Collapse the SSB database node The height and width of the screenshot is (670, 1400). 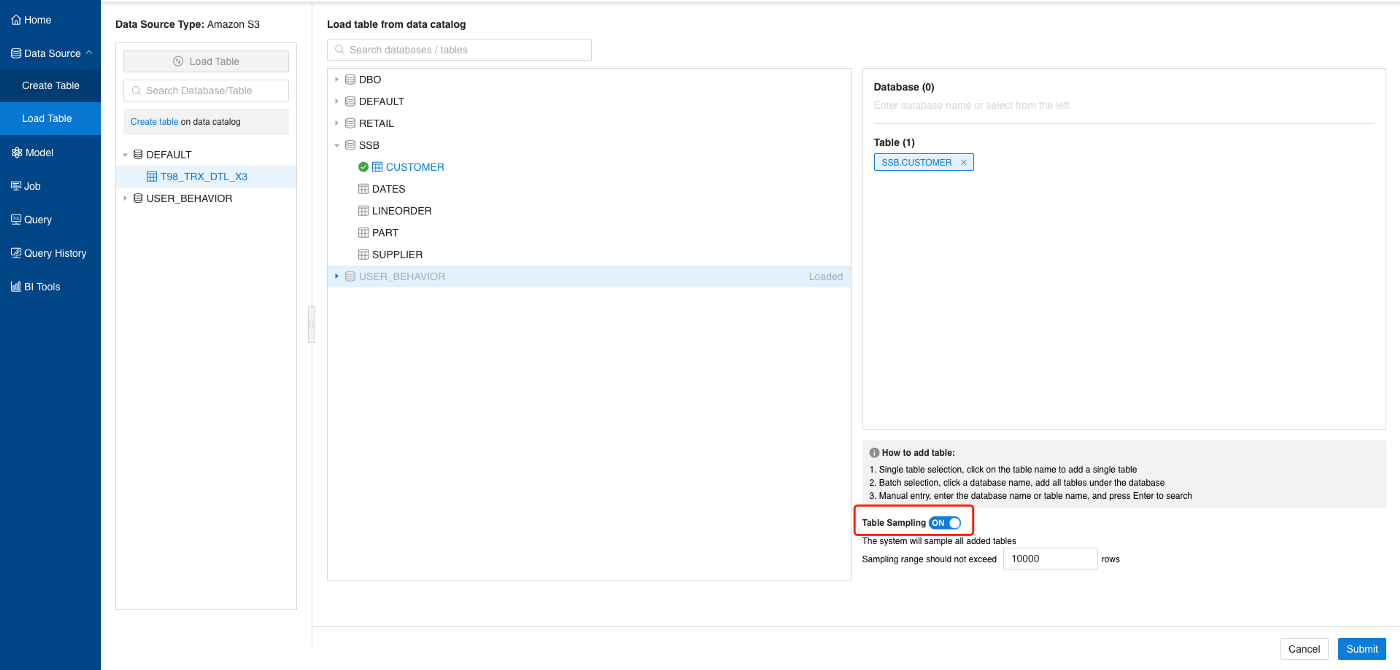(337, 145)
